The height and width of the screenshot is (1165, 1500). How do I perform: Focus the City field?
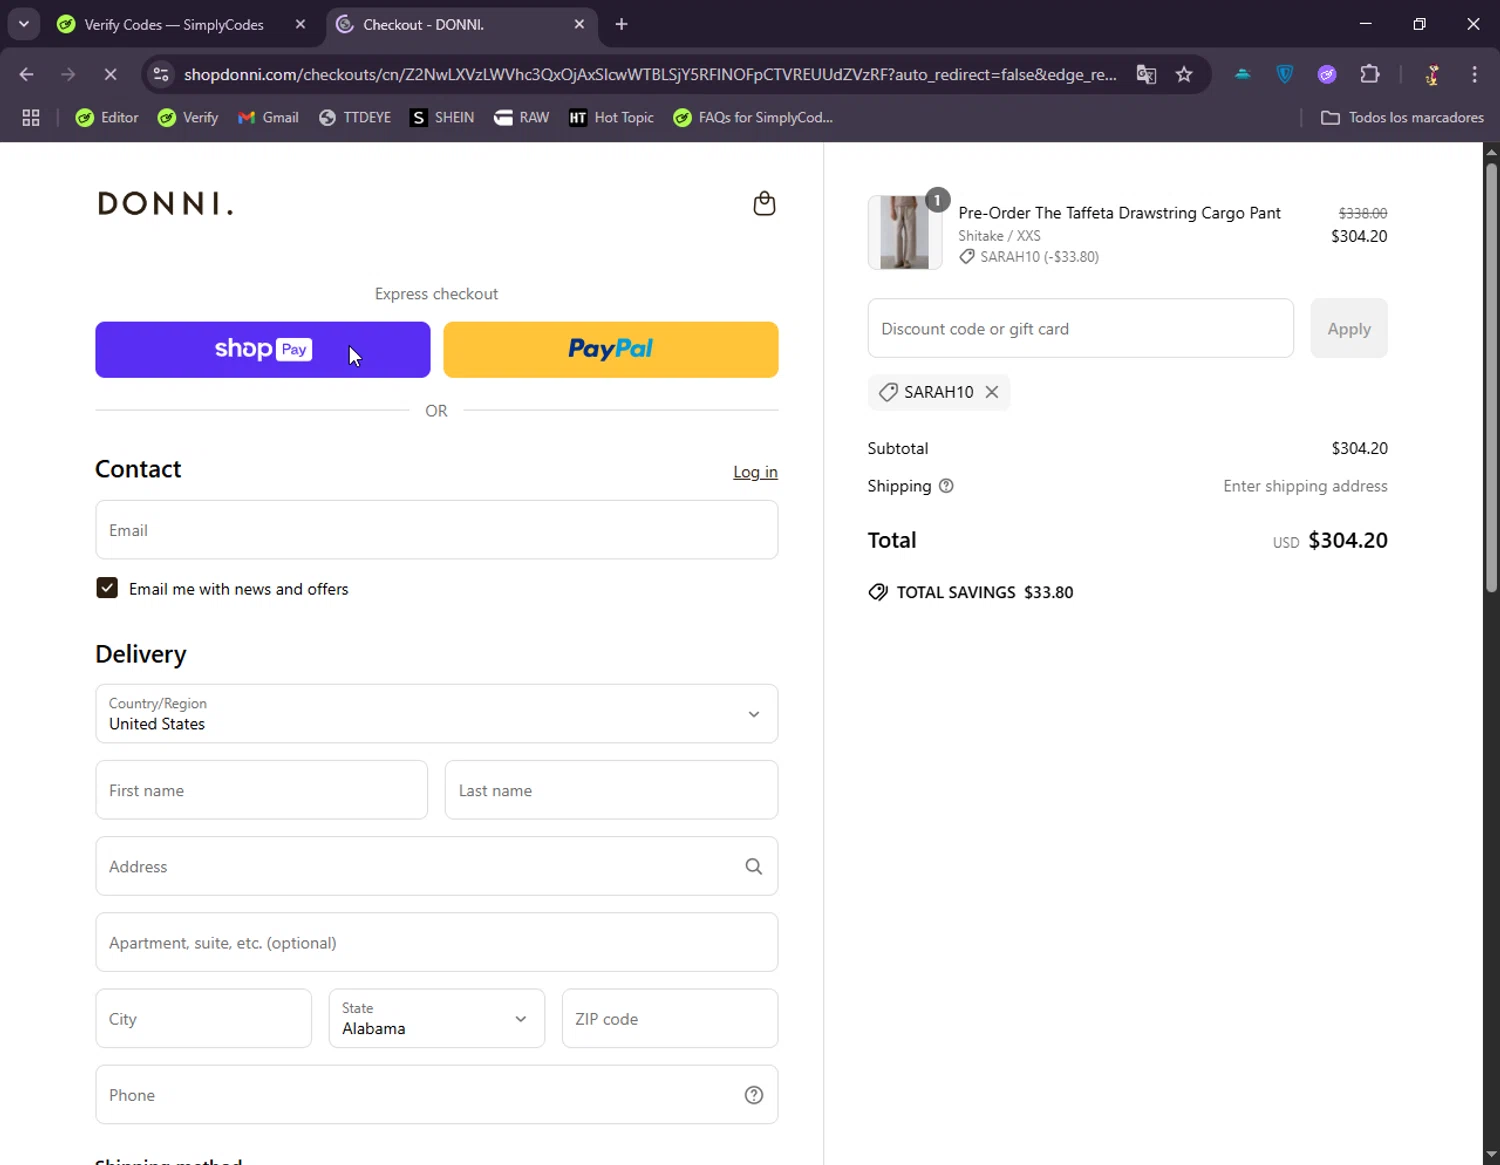pyautogui.click(x=204, y=1019)
